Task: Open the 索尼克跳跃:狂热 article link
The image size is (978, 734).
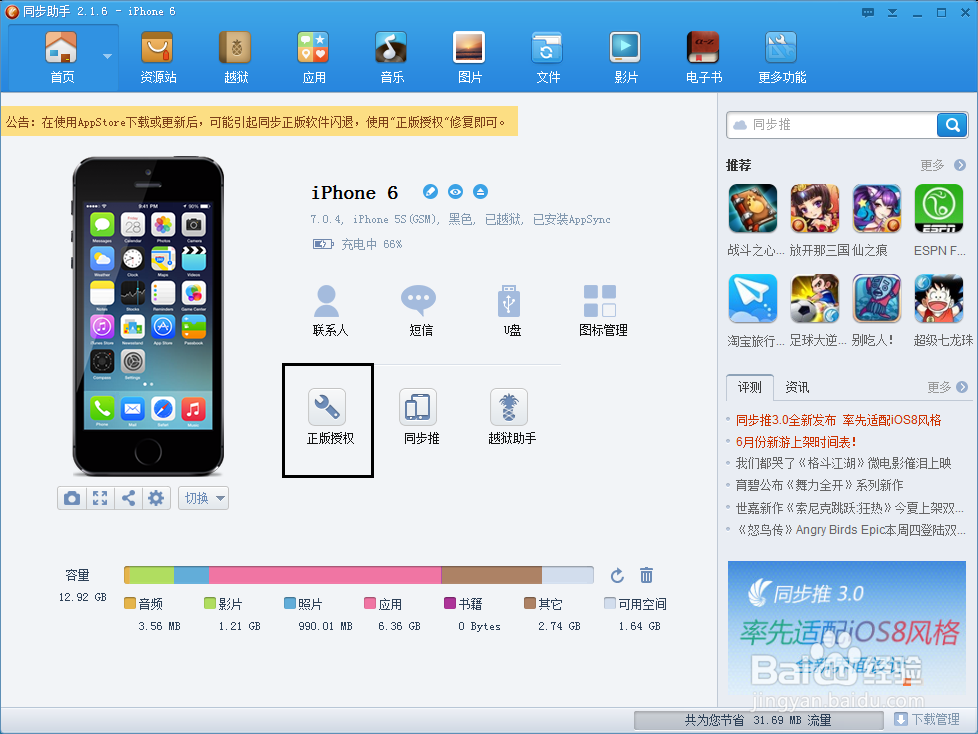Action: pyautogui.click(x=850, y=508)
